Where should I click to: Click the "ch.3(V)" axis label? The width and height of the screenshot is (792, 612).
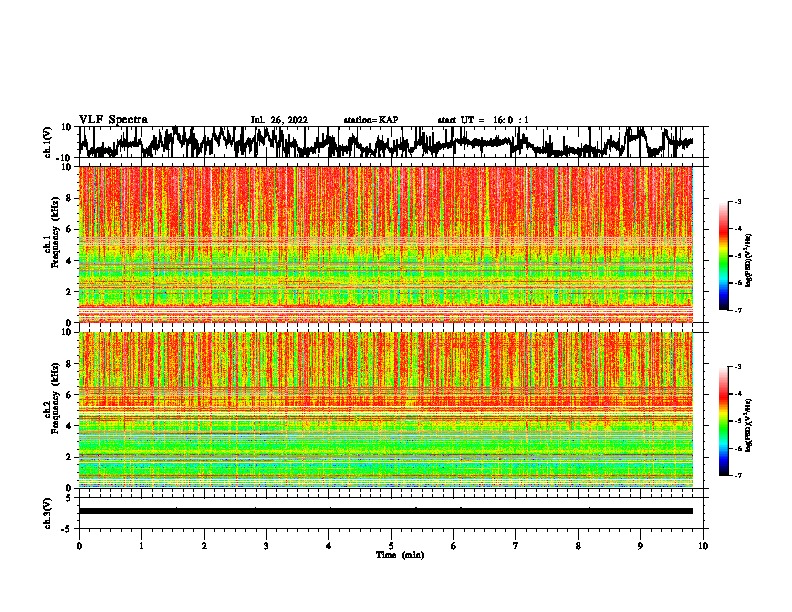[48, 514]
